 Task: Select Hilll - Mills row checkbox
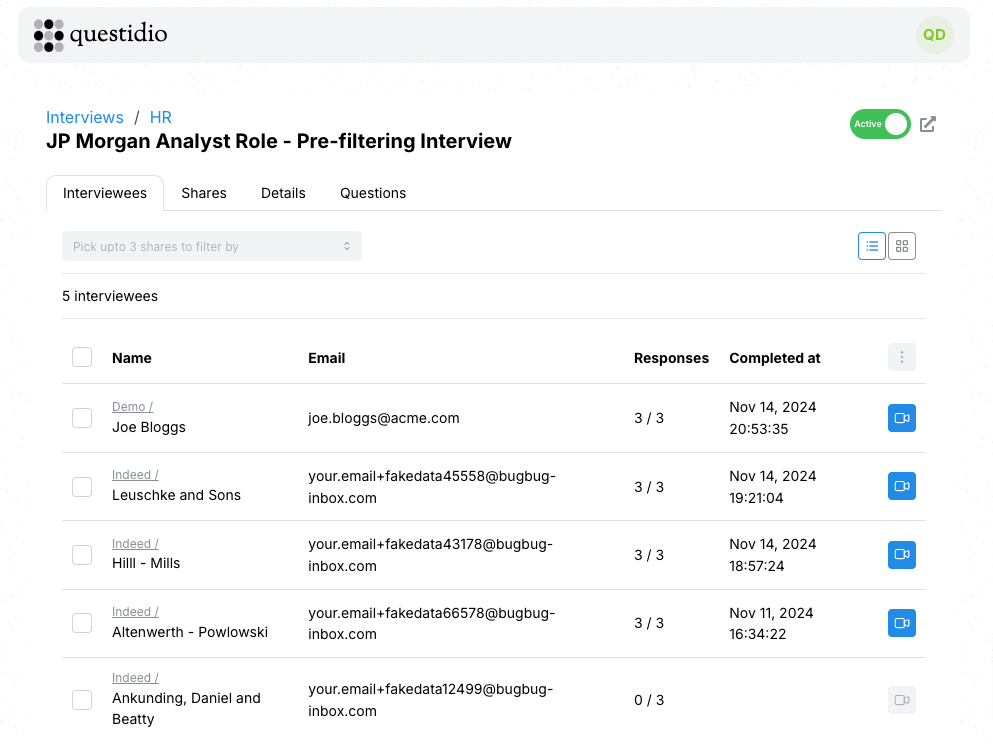tap(82, 555)
